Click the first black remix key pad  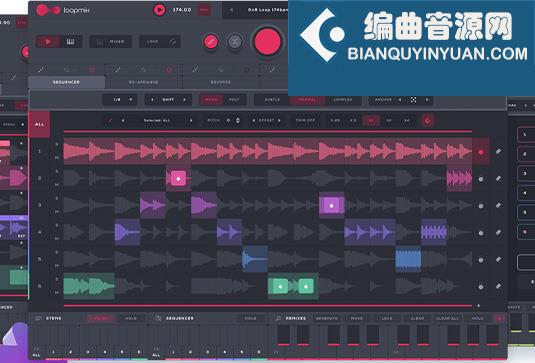[284, 335]
